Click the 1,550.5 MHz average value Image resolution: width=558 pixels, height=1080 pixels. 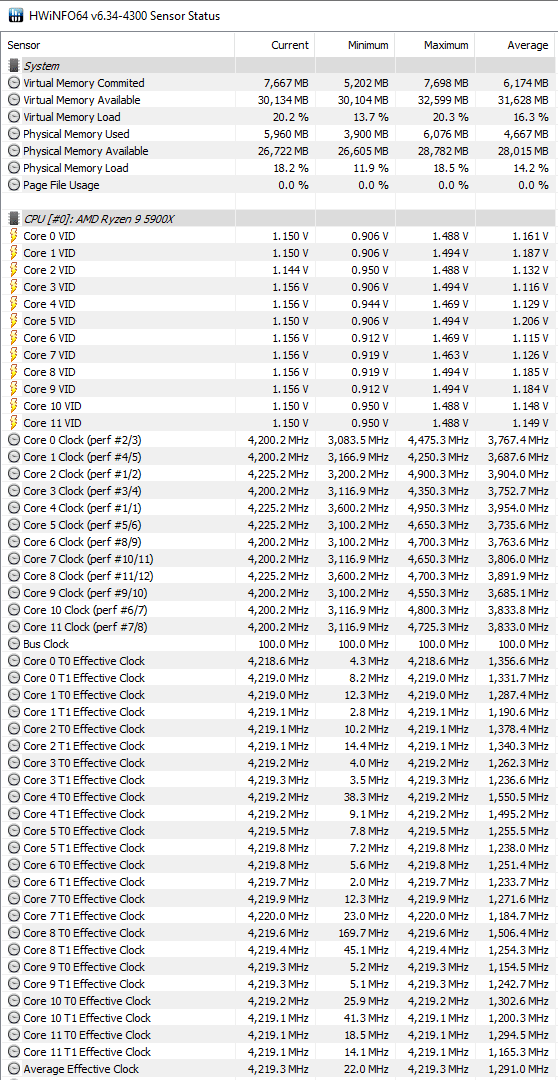click(518, 797)
